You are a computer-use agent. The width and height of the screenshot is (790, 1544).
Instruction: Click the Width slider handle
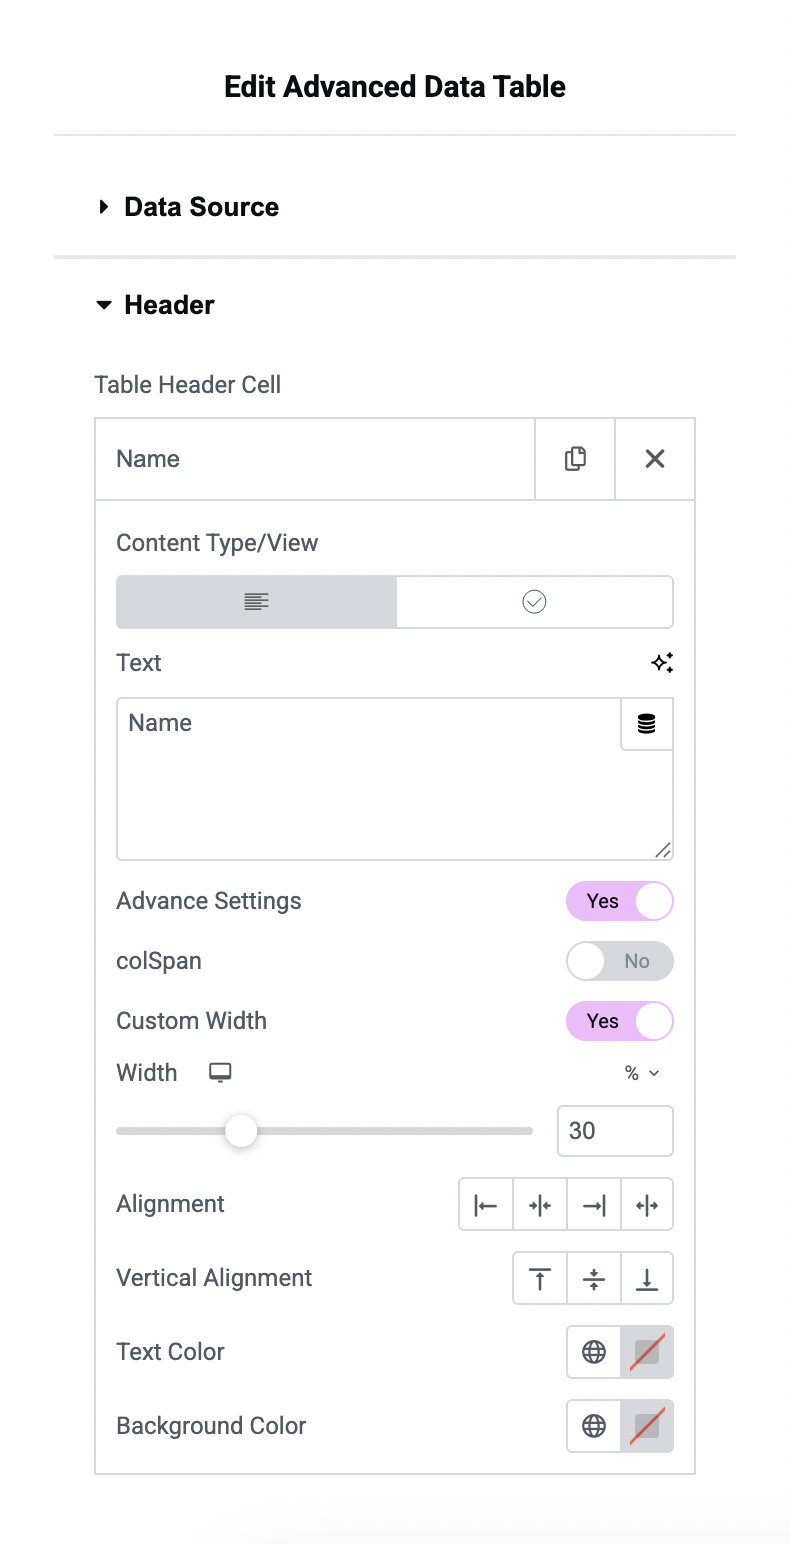coord(241,1131)
